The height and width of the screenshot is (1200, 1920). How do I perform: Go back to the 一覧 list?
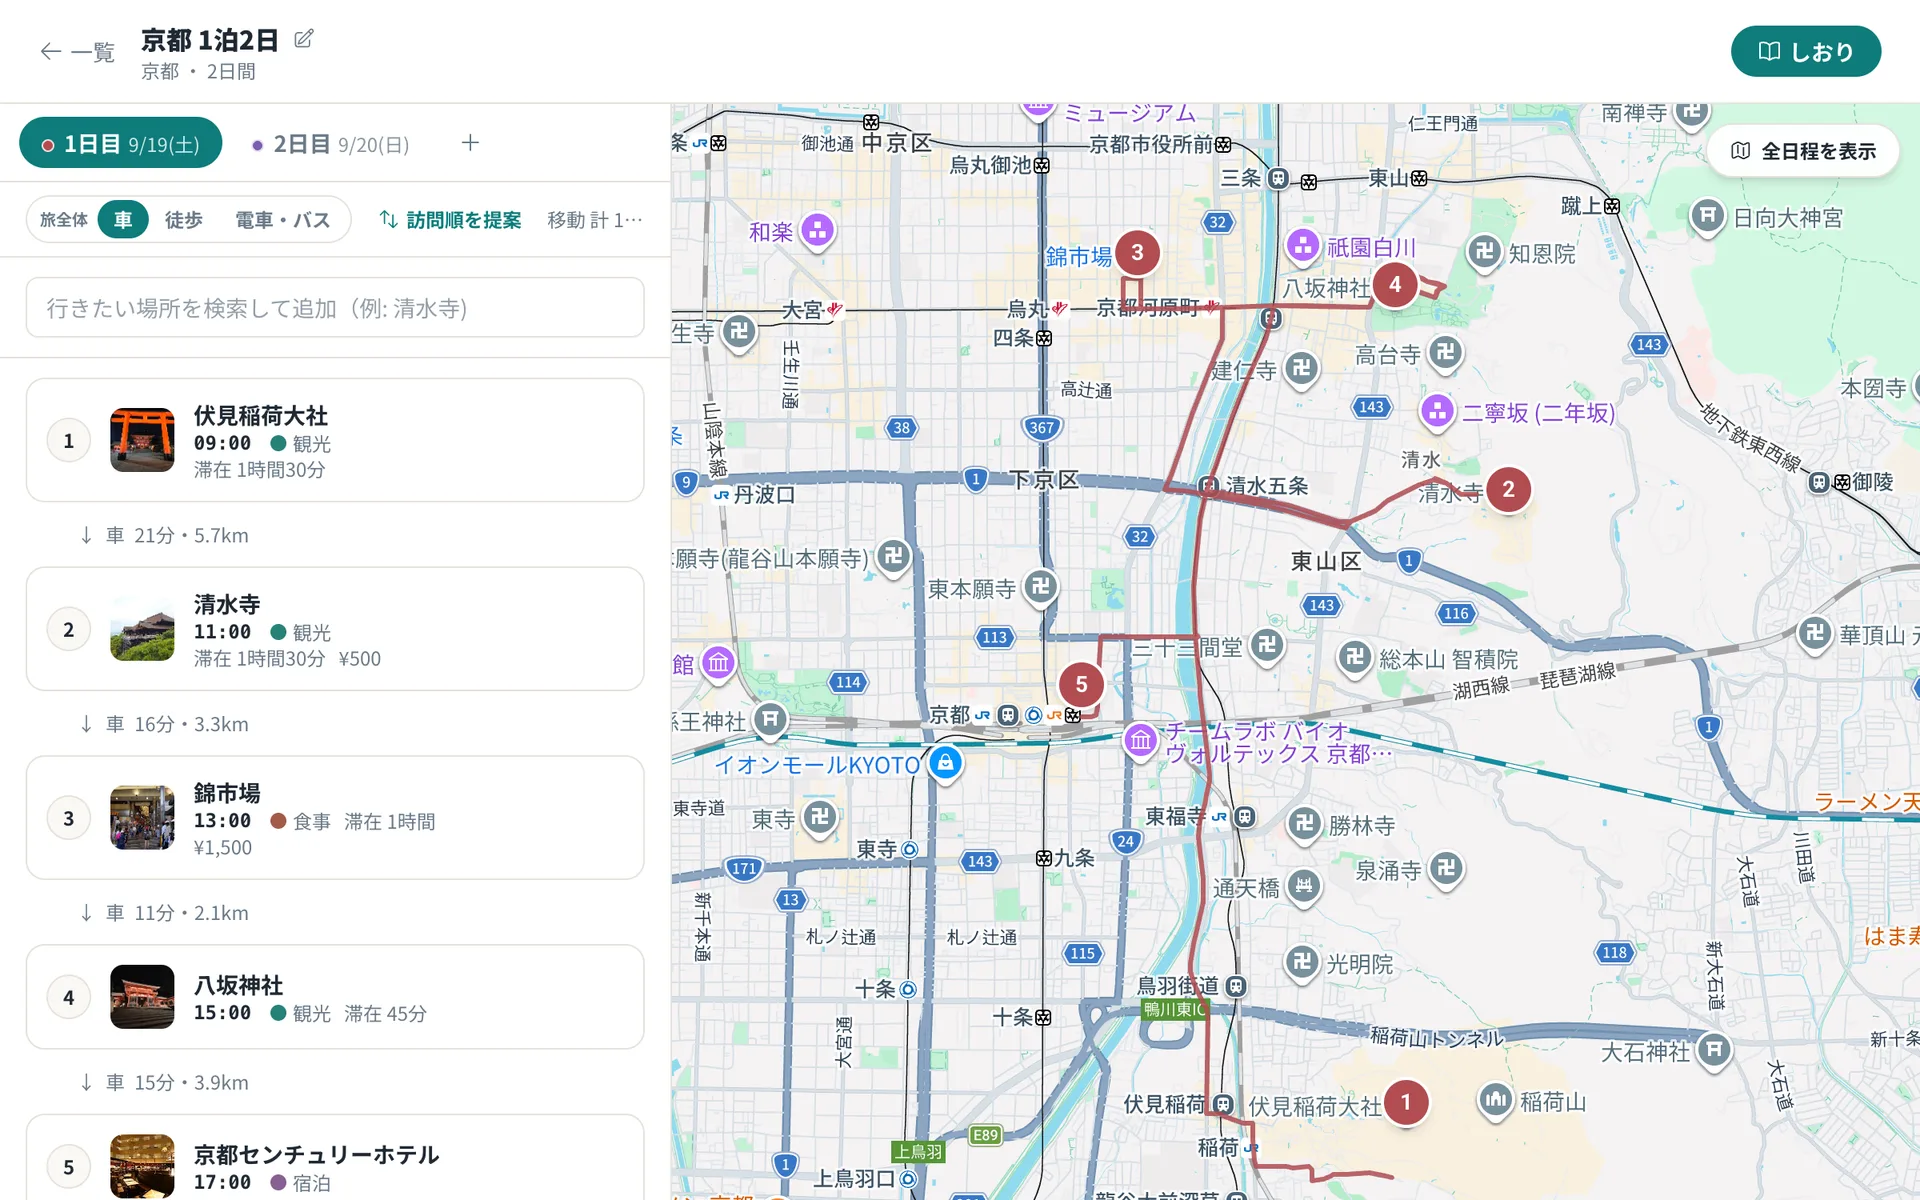(77, 52)
